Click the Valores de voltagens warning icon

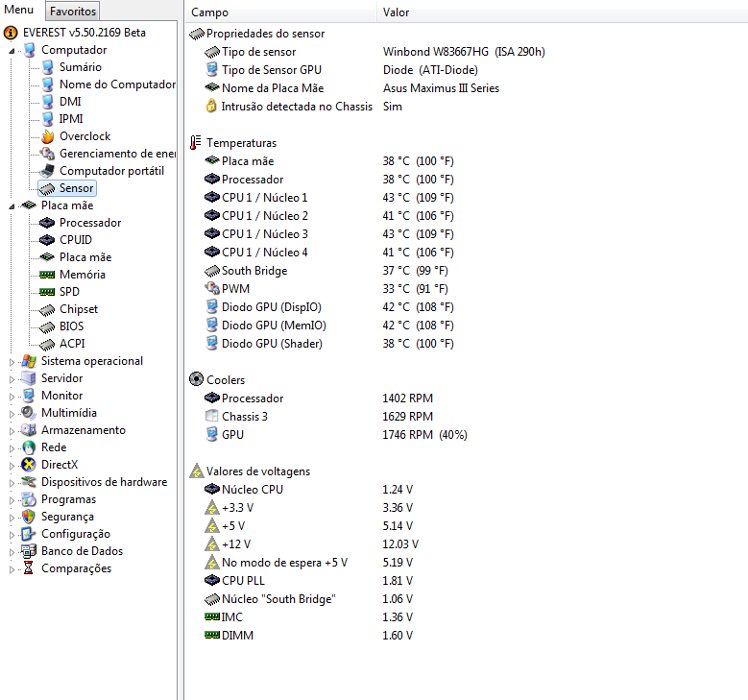(x=196, y=471)
